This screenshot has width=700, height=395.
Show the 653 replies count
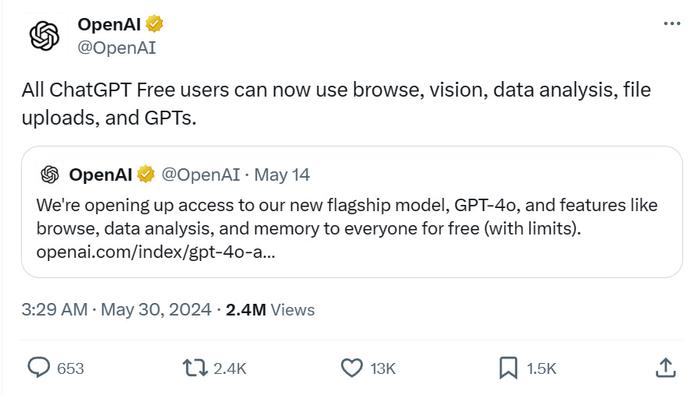pos(70,369)
